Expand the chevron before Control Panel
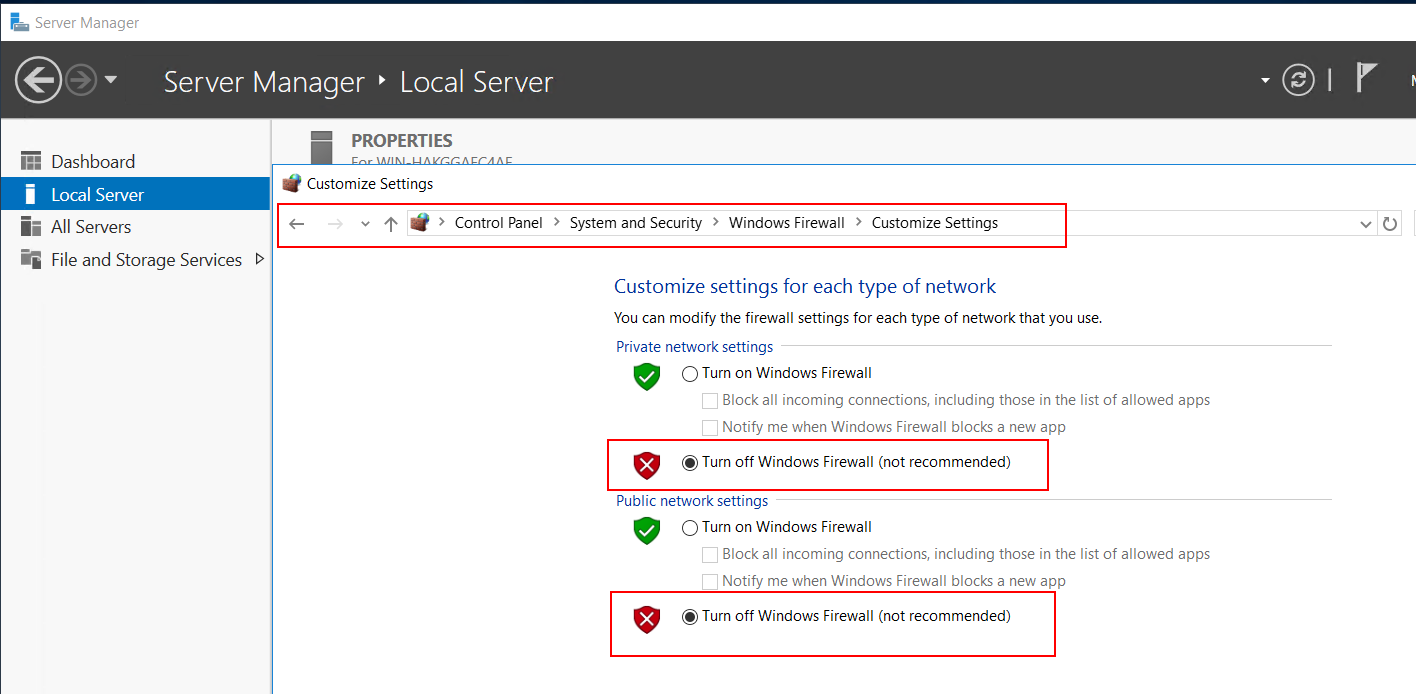The image size is (1416, 694). pyautogui.click(x=442, y=223)
